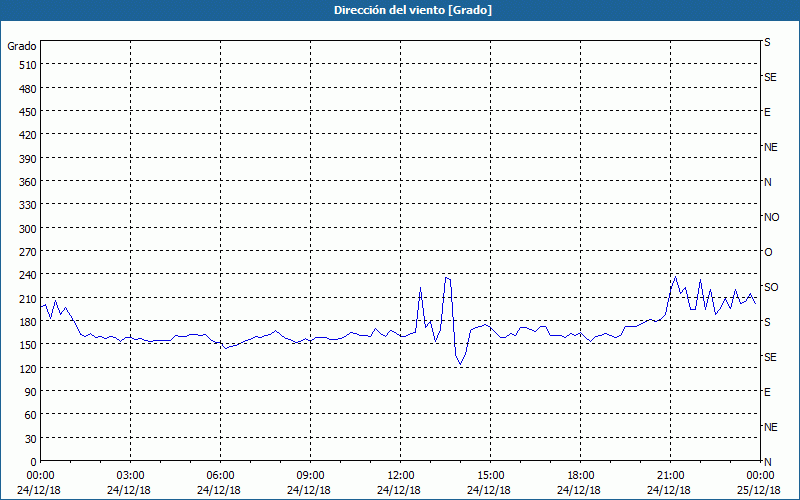
Task: Select the 06:00 time axis label
Action: click(x=220, y=476)
